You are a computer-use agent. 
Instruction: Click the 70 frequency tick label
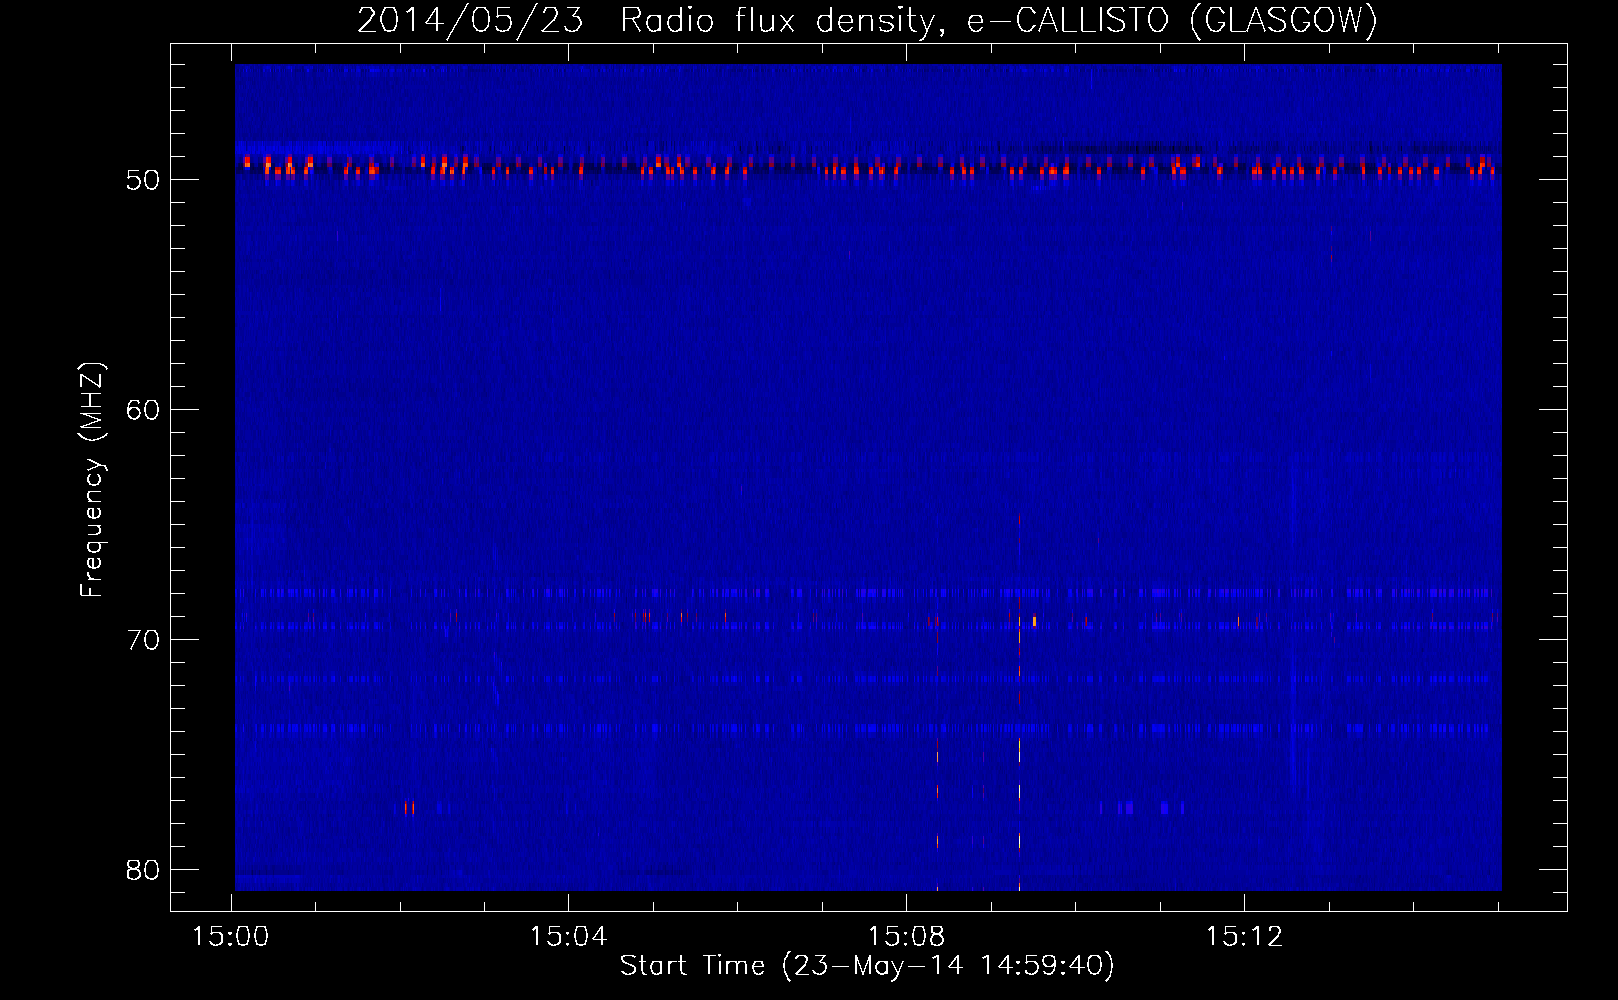143,640
